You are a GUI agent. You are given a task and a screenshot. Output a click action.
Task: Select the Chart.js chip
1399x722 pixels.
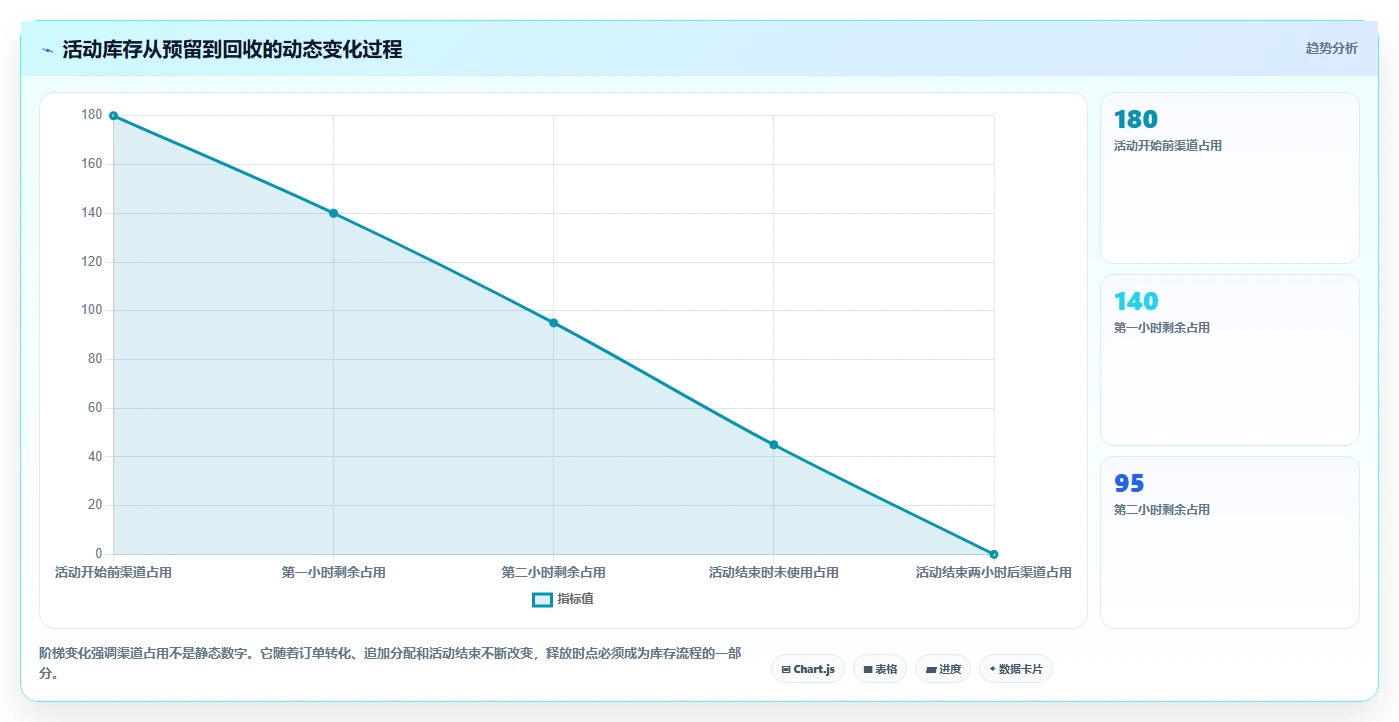808,669
